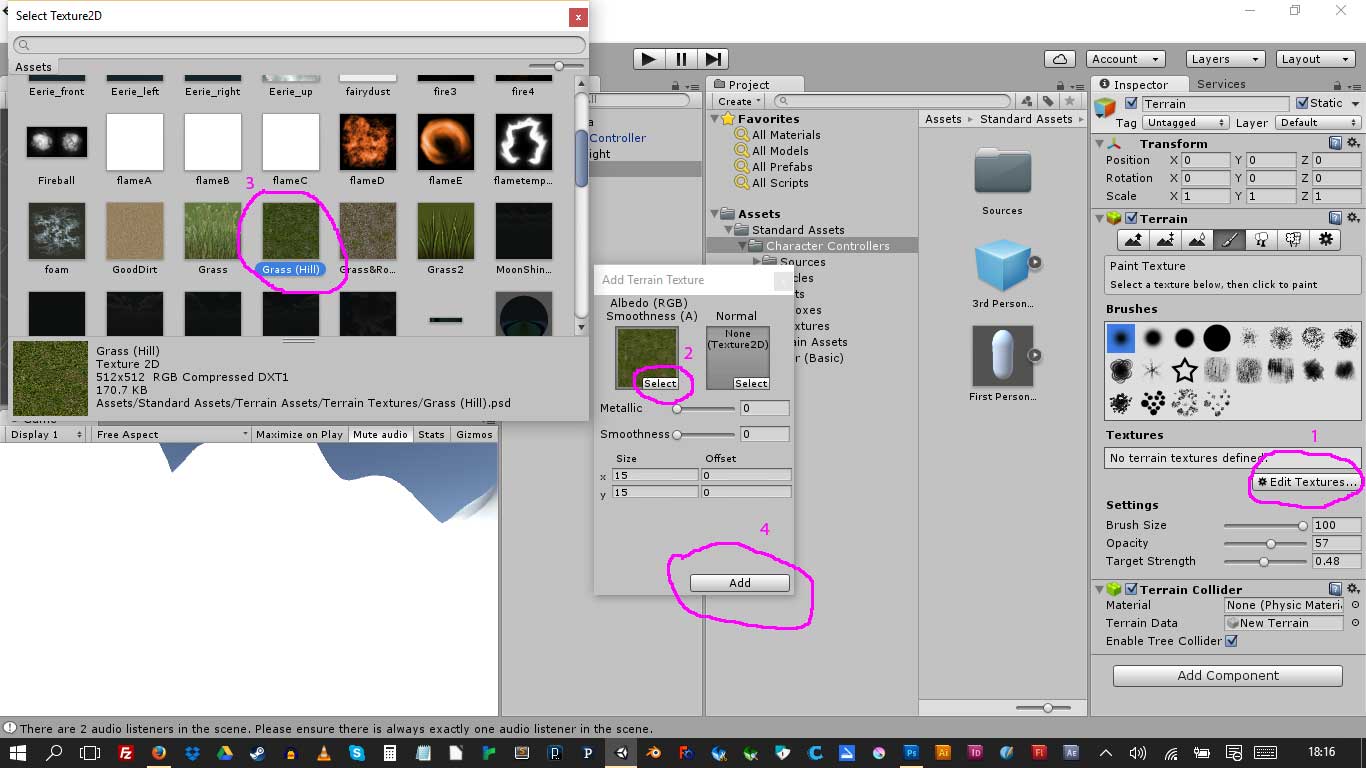1366x768 pixels.
Task: Open the Unity icon in the taskbar
Action: pyautogui.click(x=622, y=752)
